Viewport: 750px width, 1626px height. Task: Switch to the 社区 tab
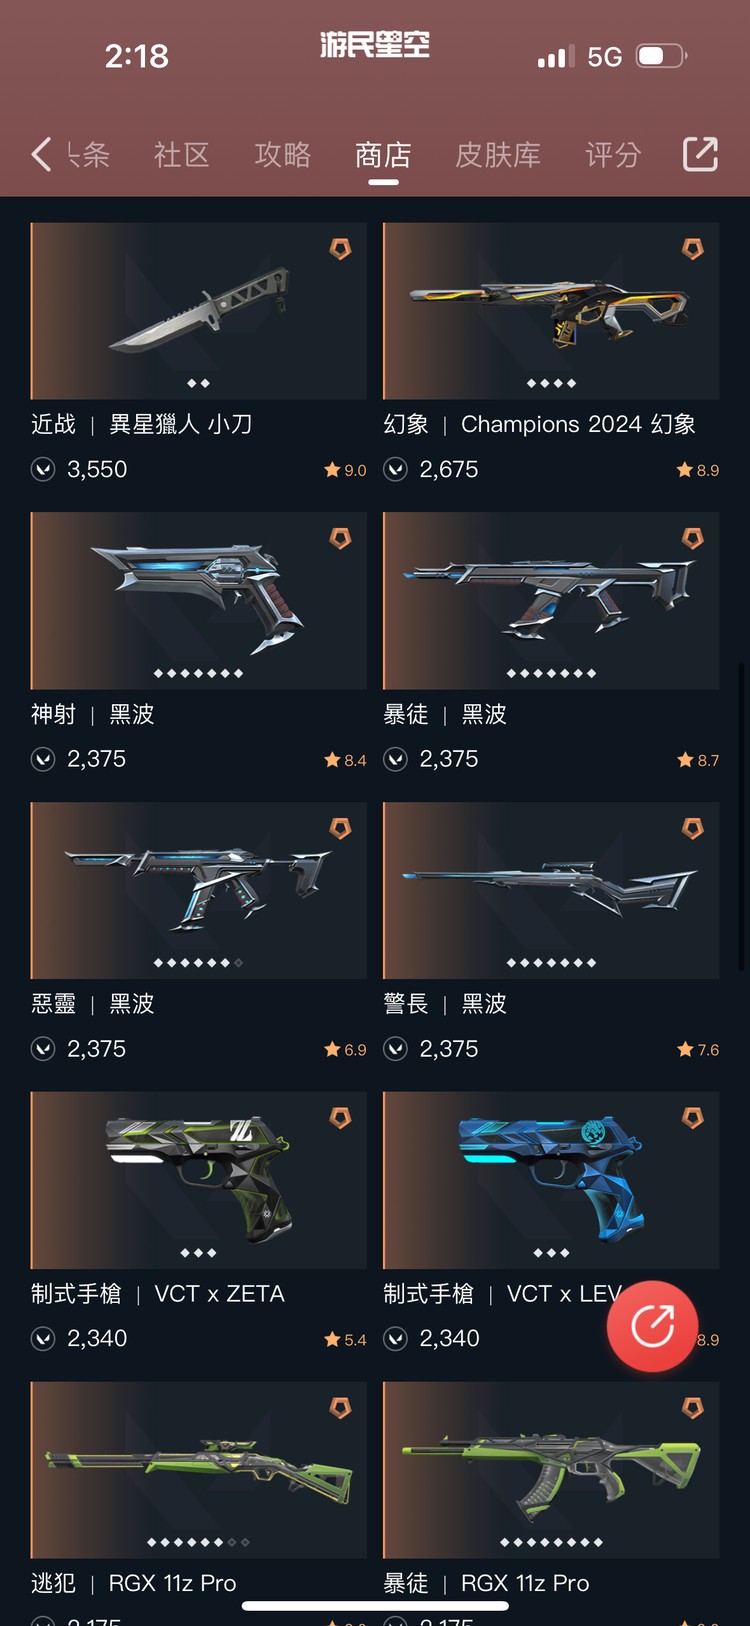pyautogui.click(x=181, y=155)
